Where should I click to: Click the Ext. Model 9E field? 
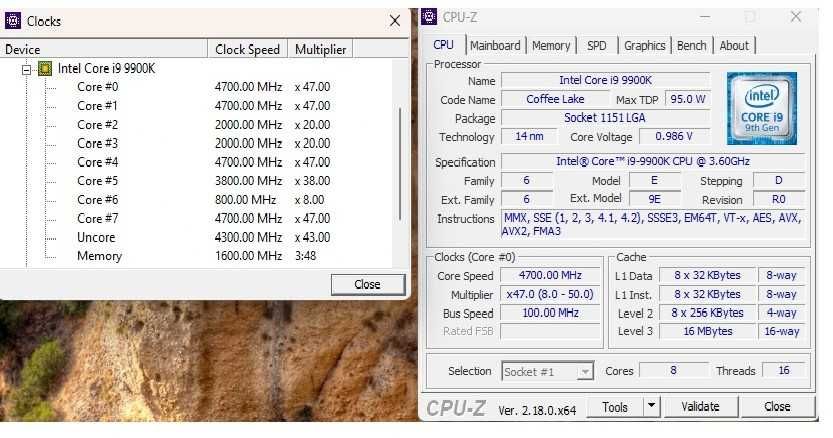point(654,199)
